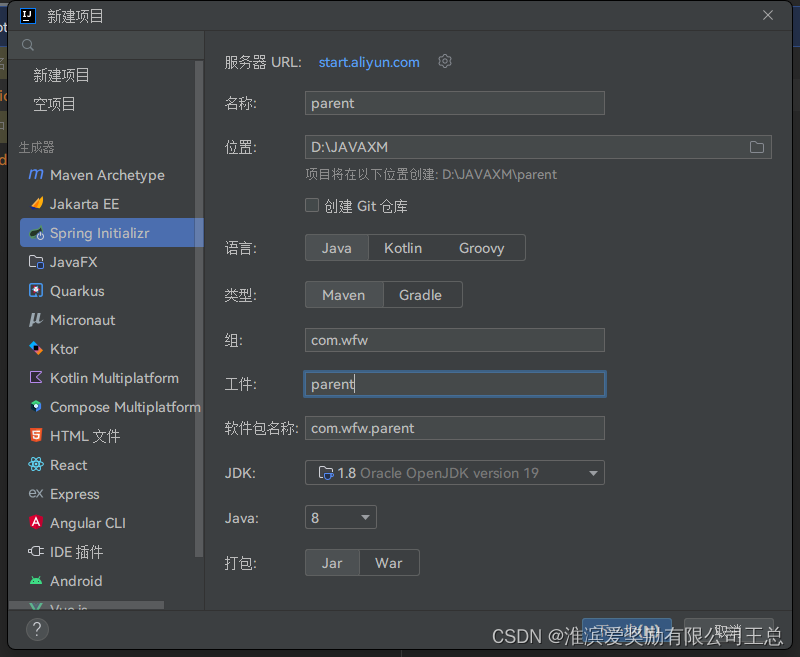This screenshot has width=800, height=657.
Task: Select Jar packaging
Action: pyautogui.click(x=332, y=563)
